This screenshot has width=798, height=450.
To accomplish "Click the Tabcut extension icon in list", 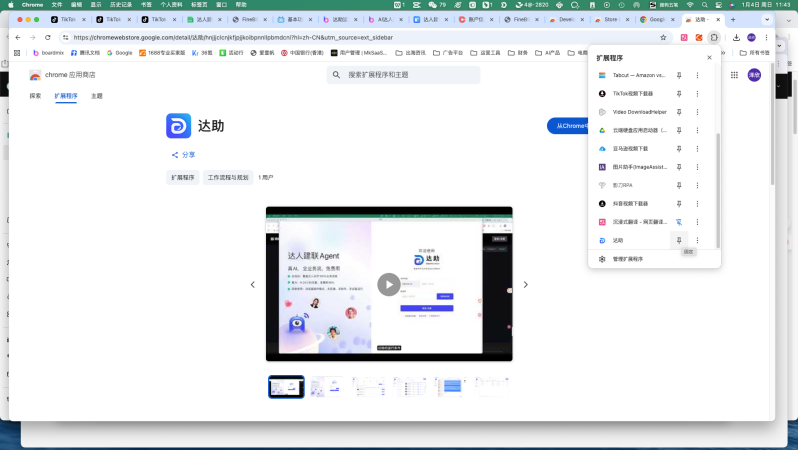I will (602, 75).
